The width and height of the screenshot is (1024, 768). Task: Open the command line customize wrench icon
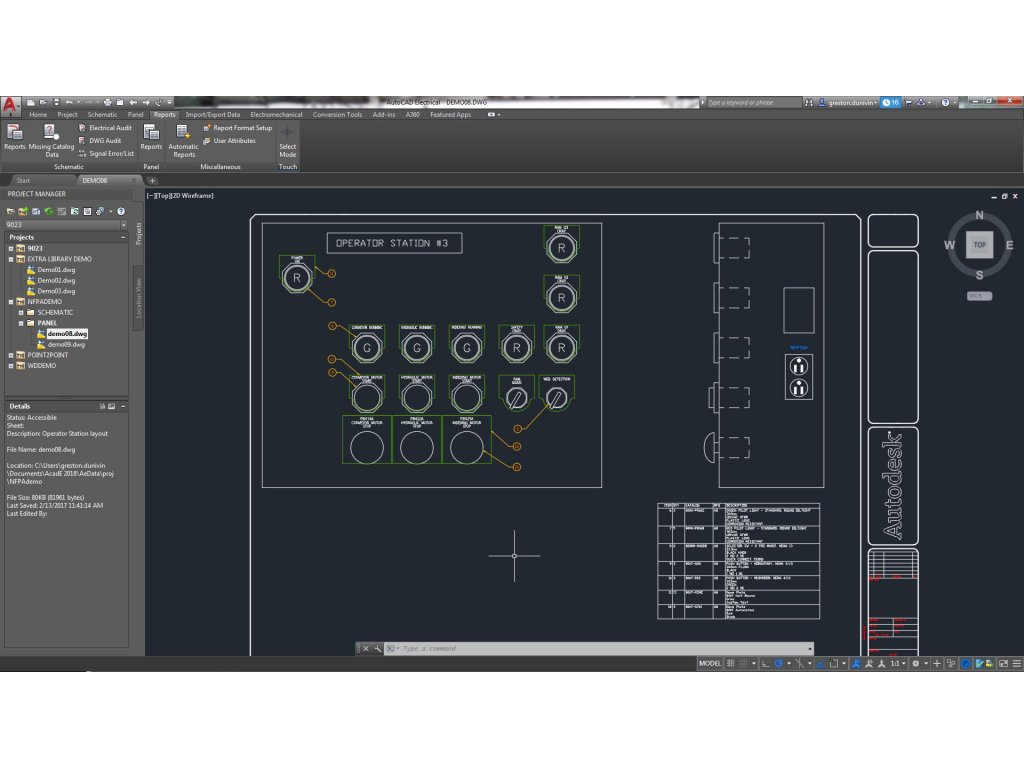coord(377,648)
